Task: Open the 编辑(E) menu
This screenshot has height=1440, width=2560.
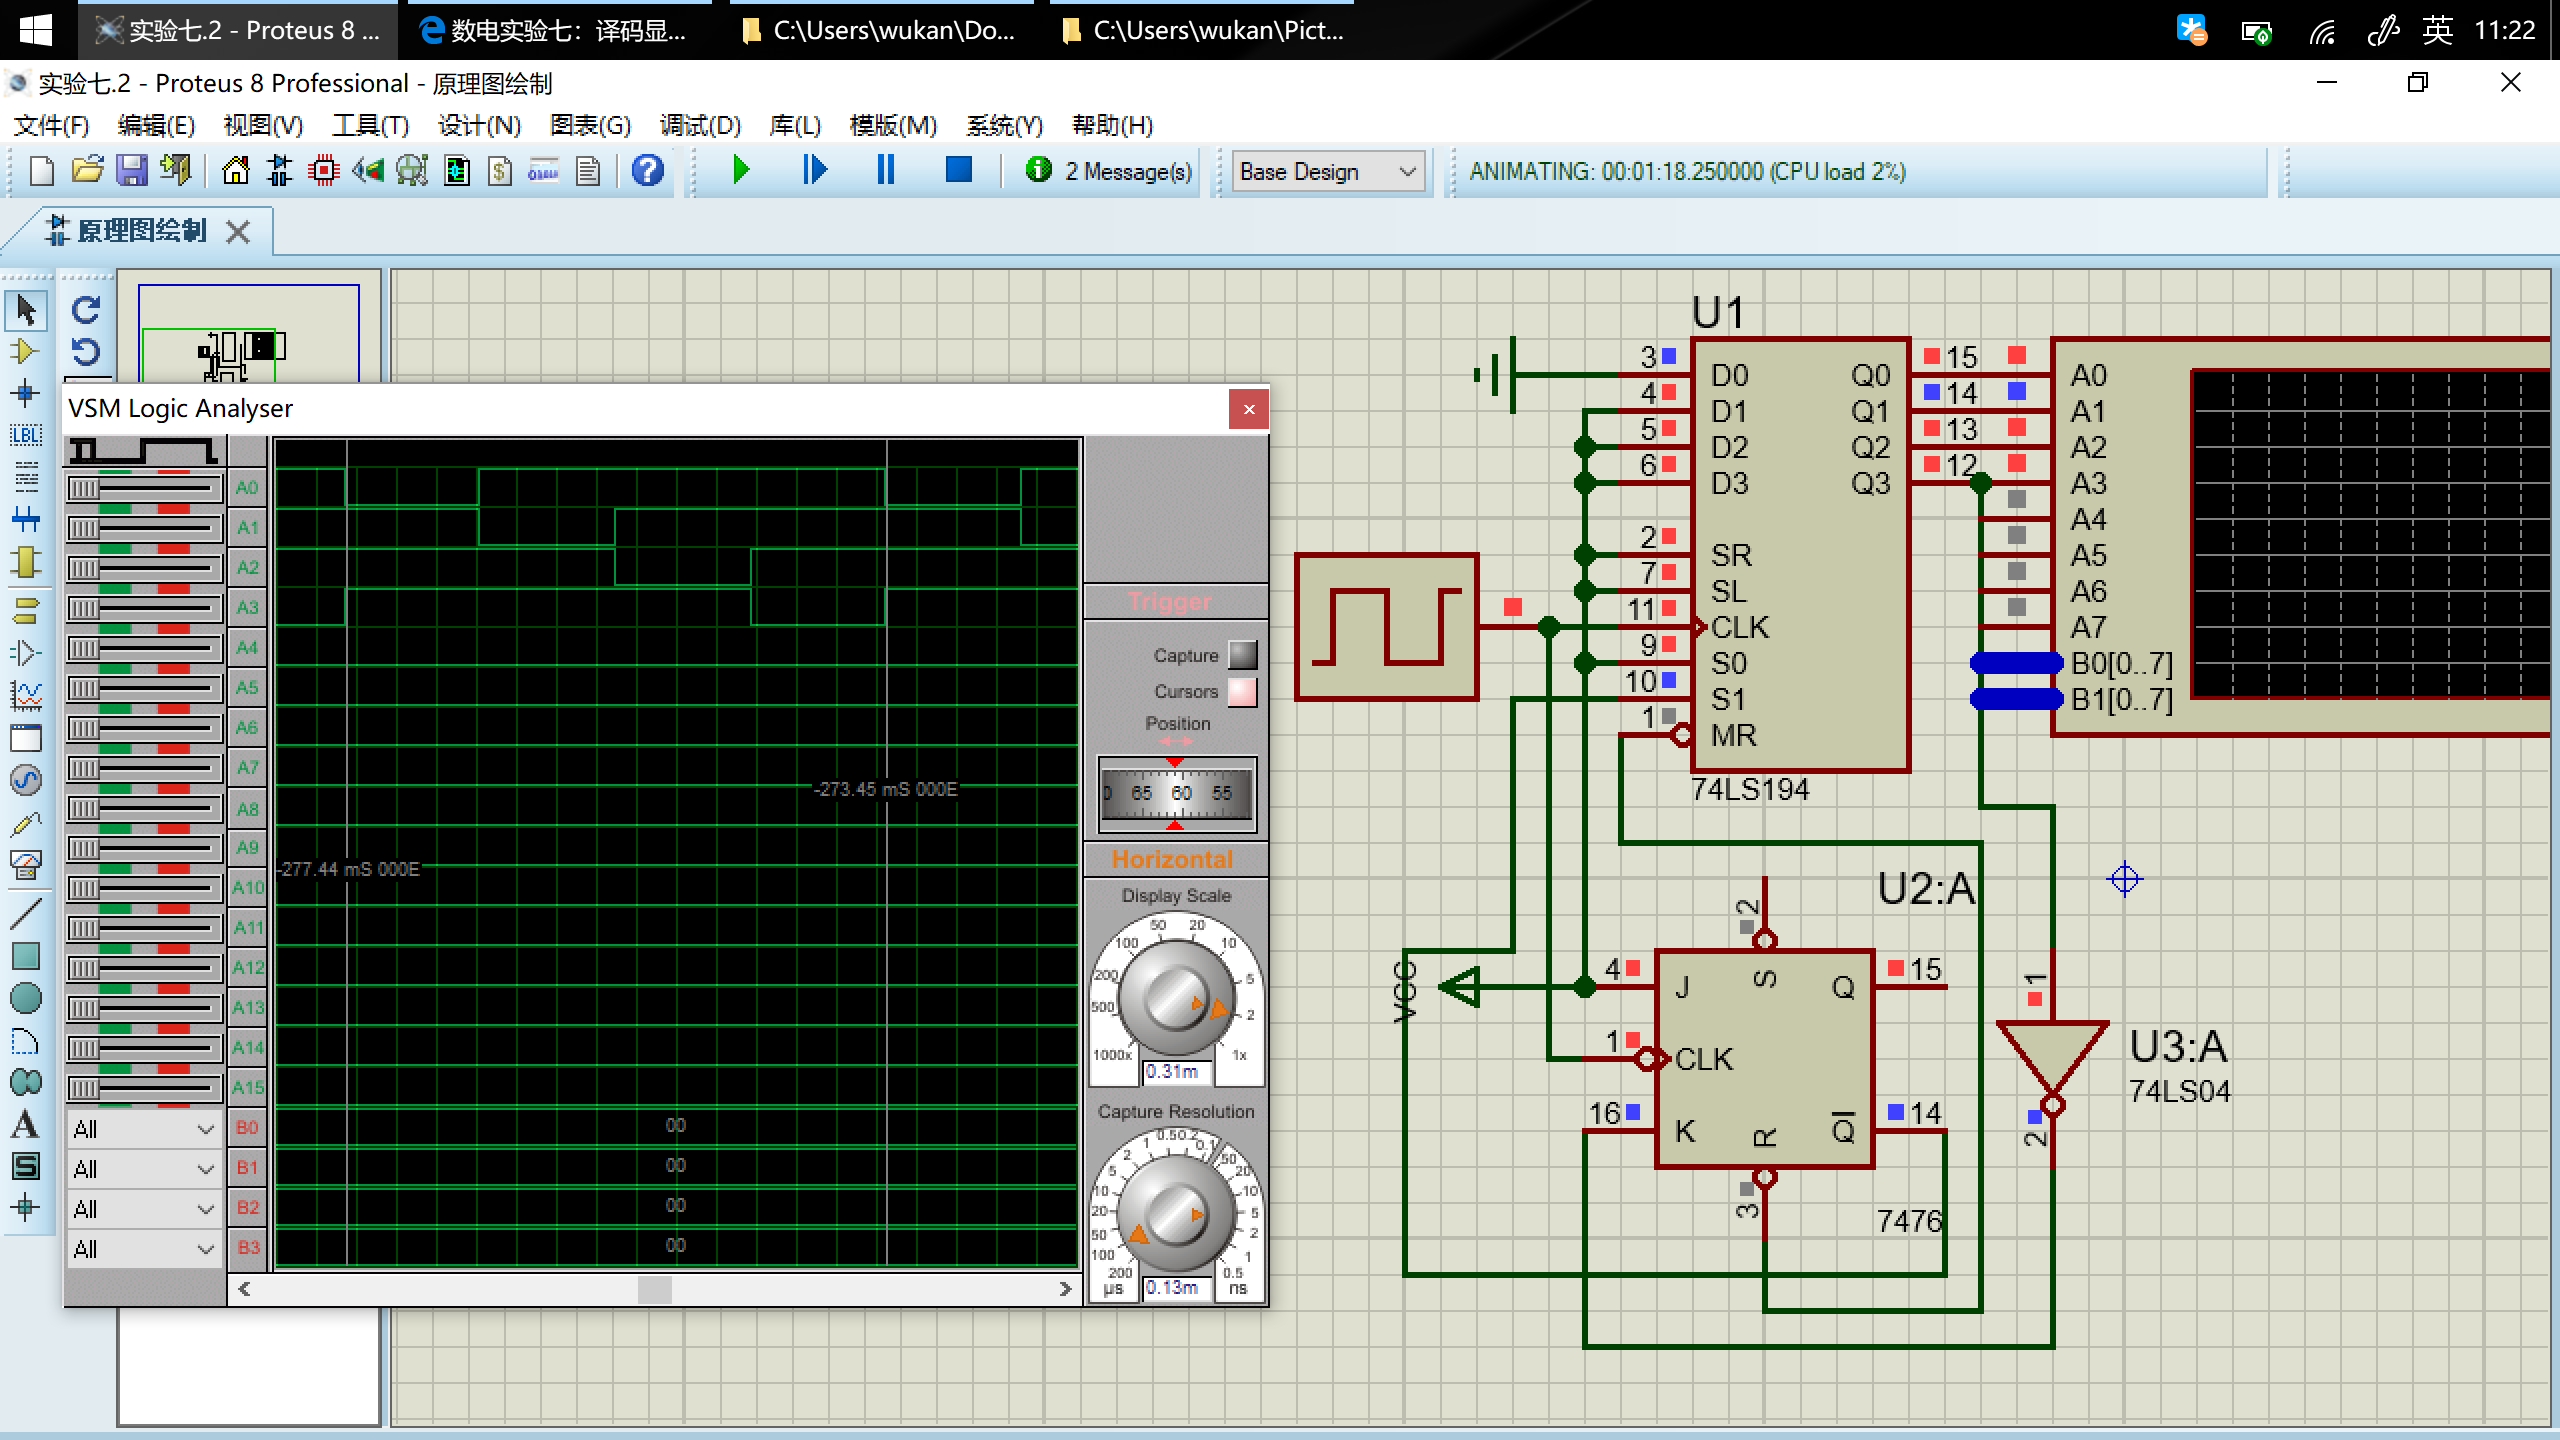Action: [156, 125]
